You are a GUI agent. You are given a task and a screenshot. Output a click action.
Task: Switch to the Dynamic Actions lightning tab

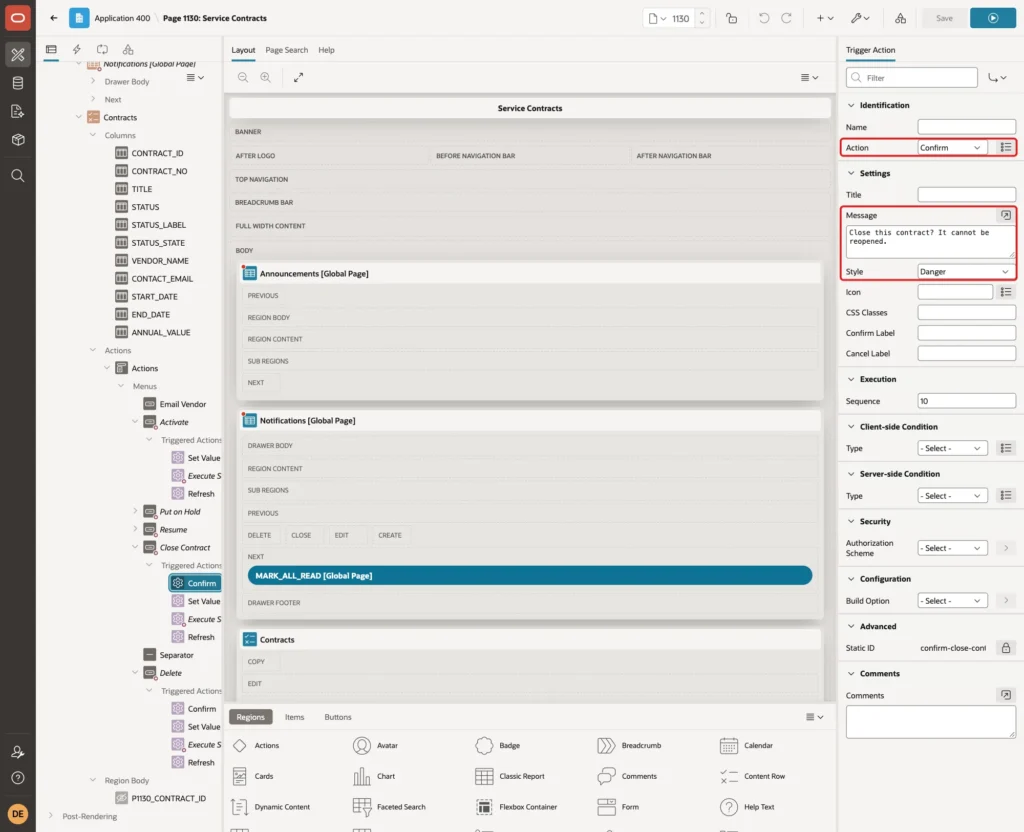click(76, 49)
